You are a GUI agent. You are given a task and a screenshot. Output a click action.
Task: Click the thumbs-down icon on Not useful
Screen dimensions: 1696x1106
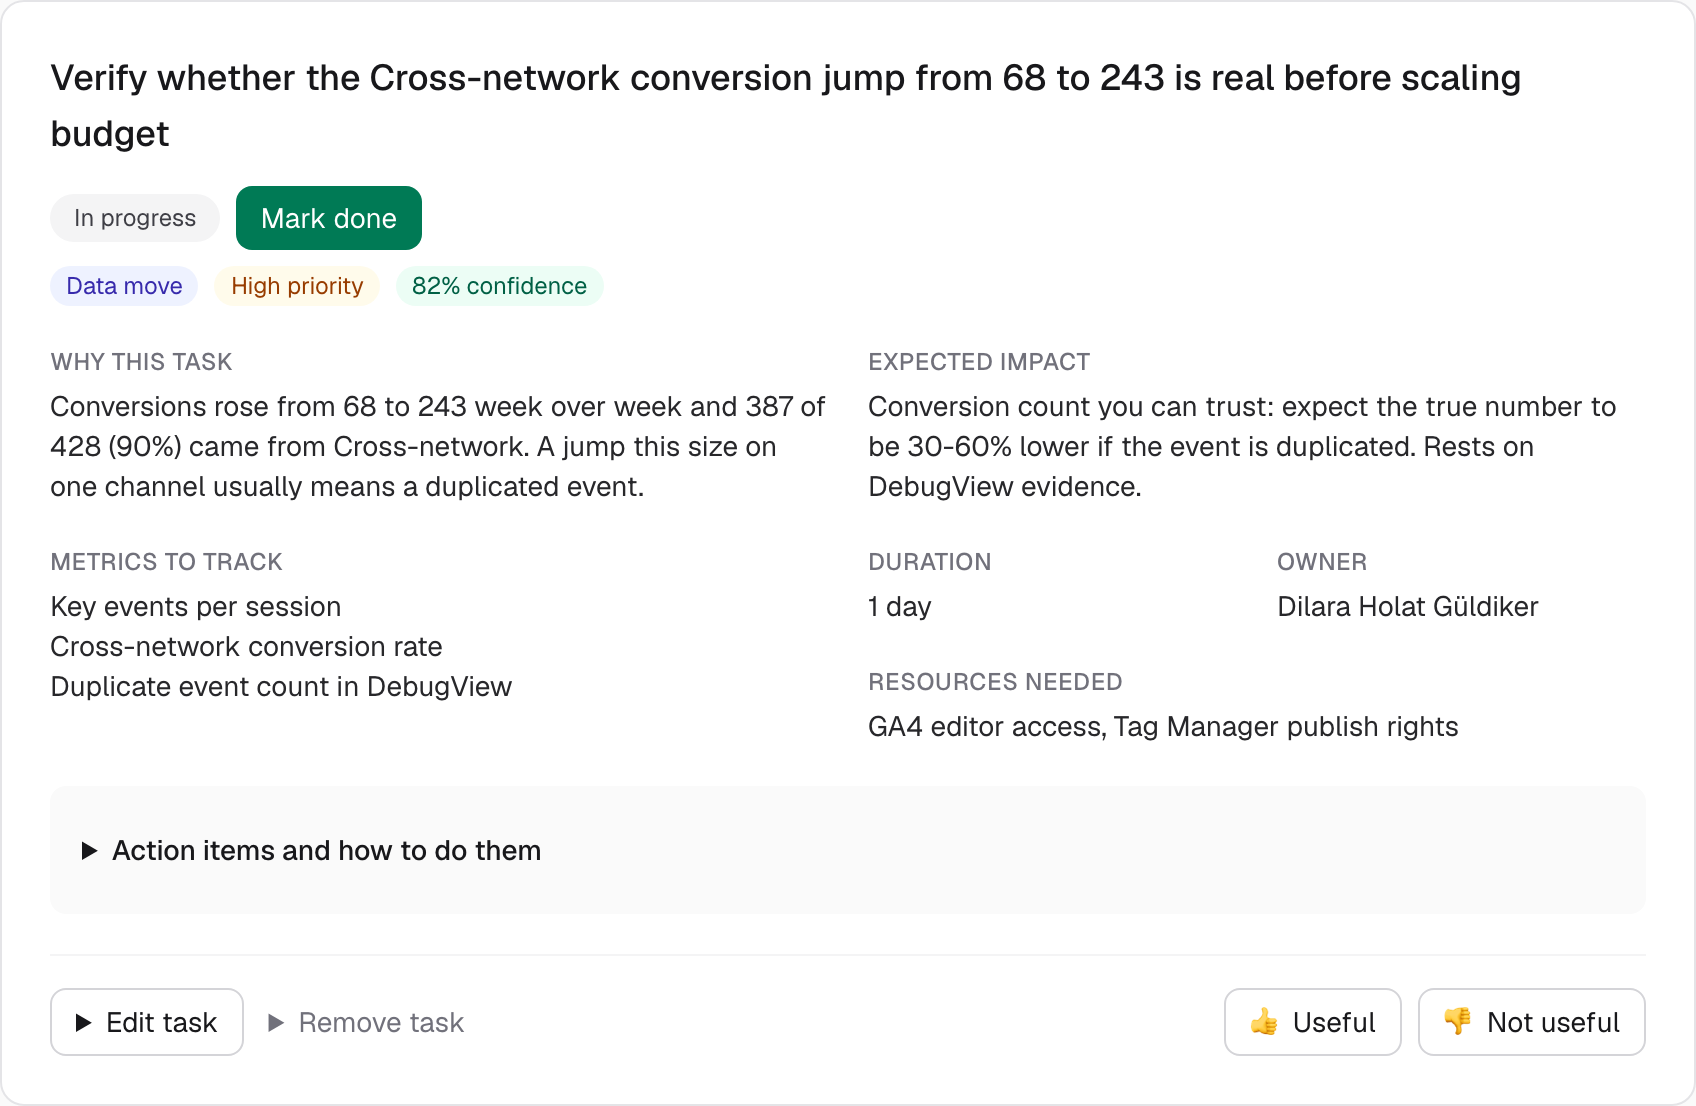(1458, 1022)
